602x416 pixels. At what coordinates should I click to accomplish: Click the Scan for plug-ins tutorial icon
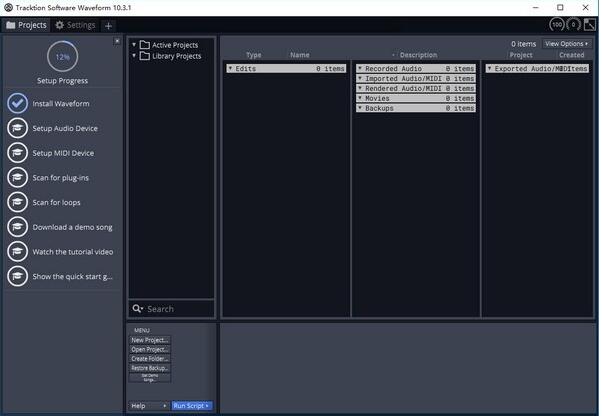pos(17,177)
